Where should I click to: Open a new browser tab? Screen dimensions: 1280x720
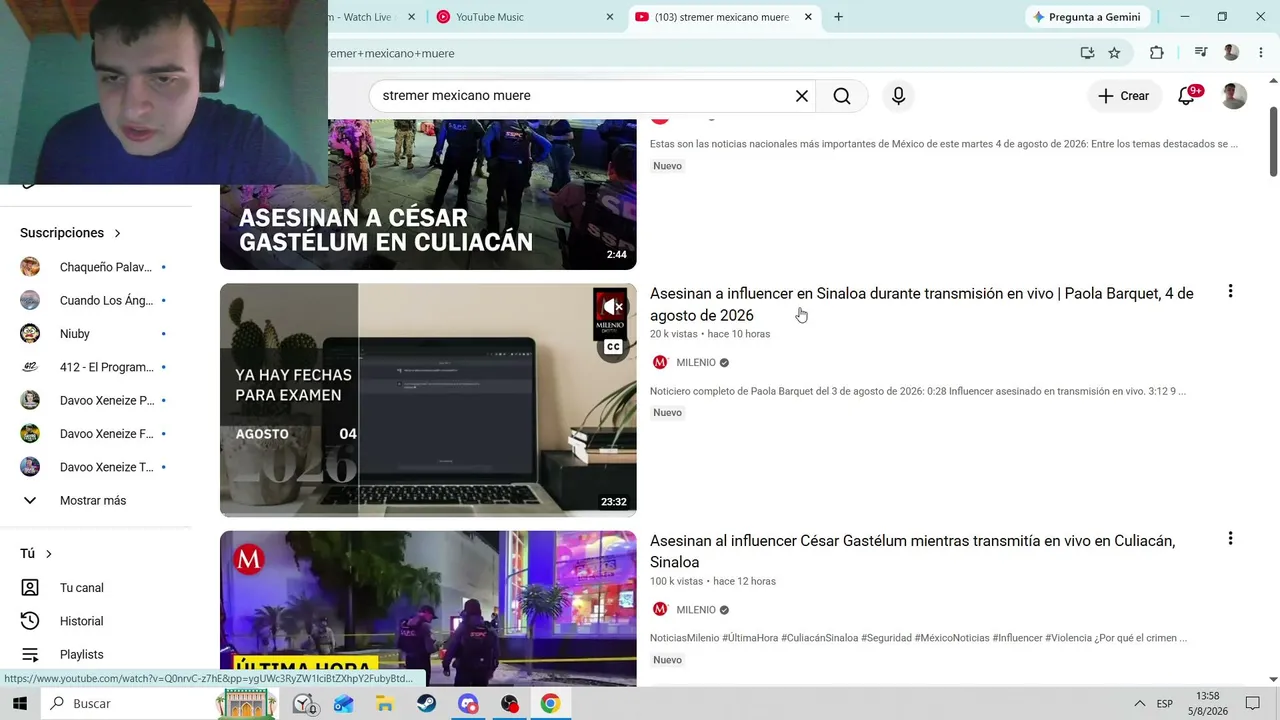[838, 17]
